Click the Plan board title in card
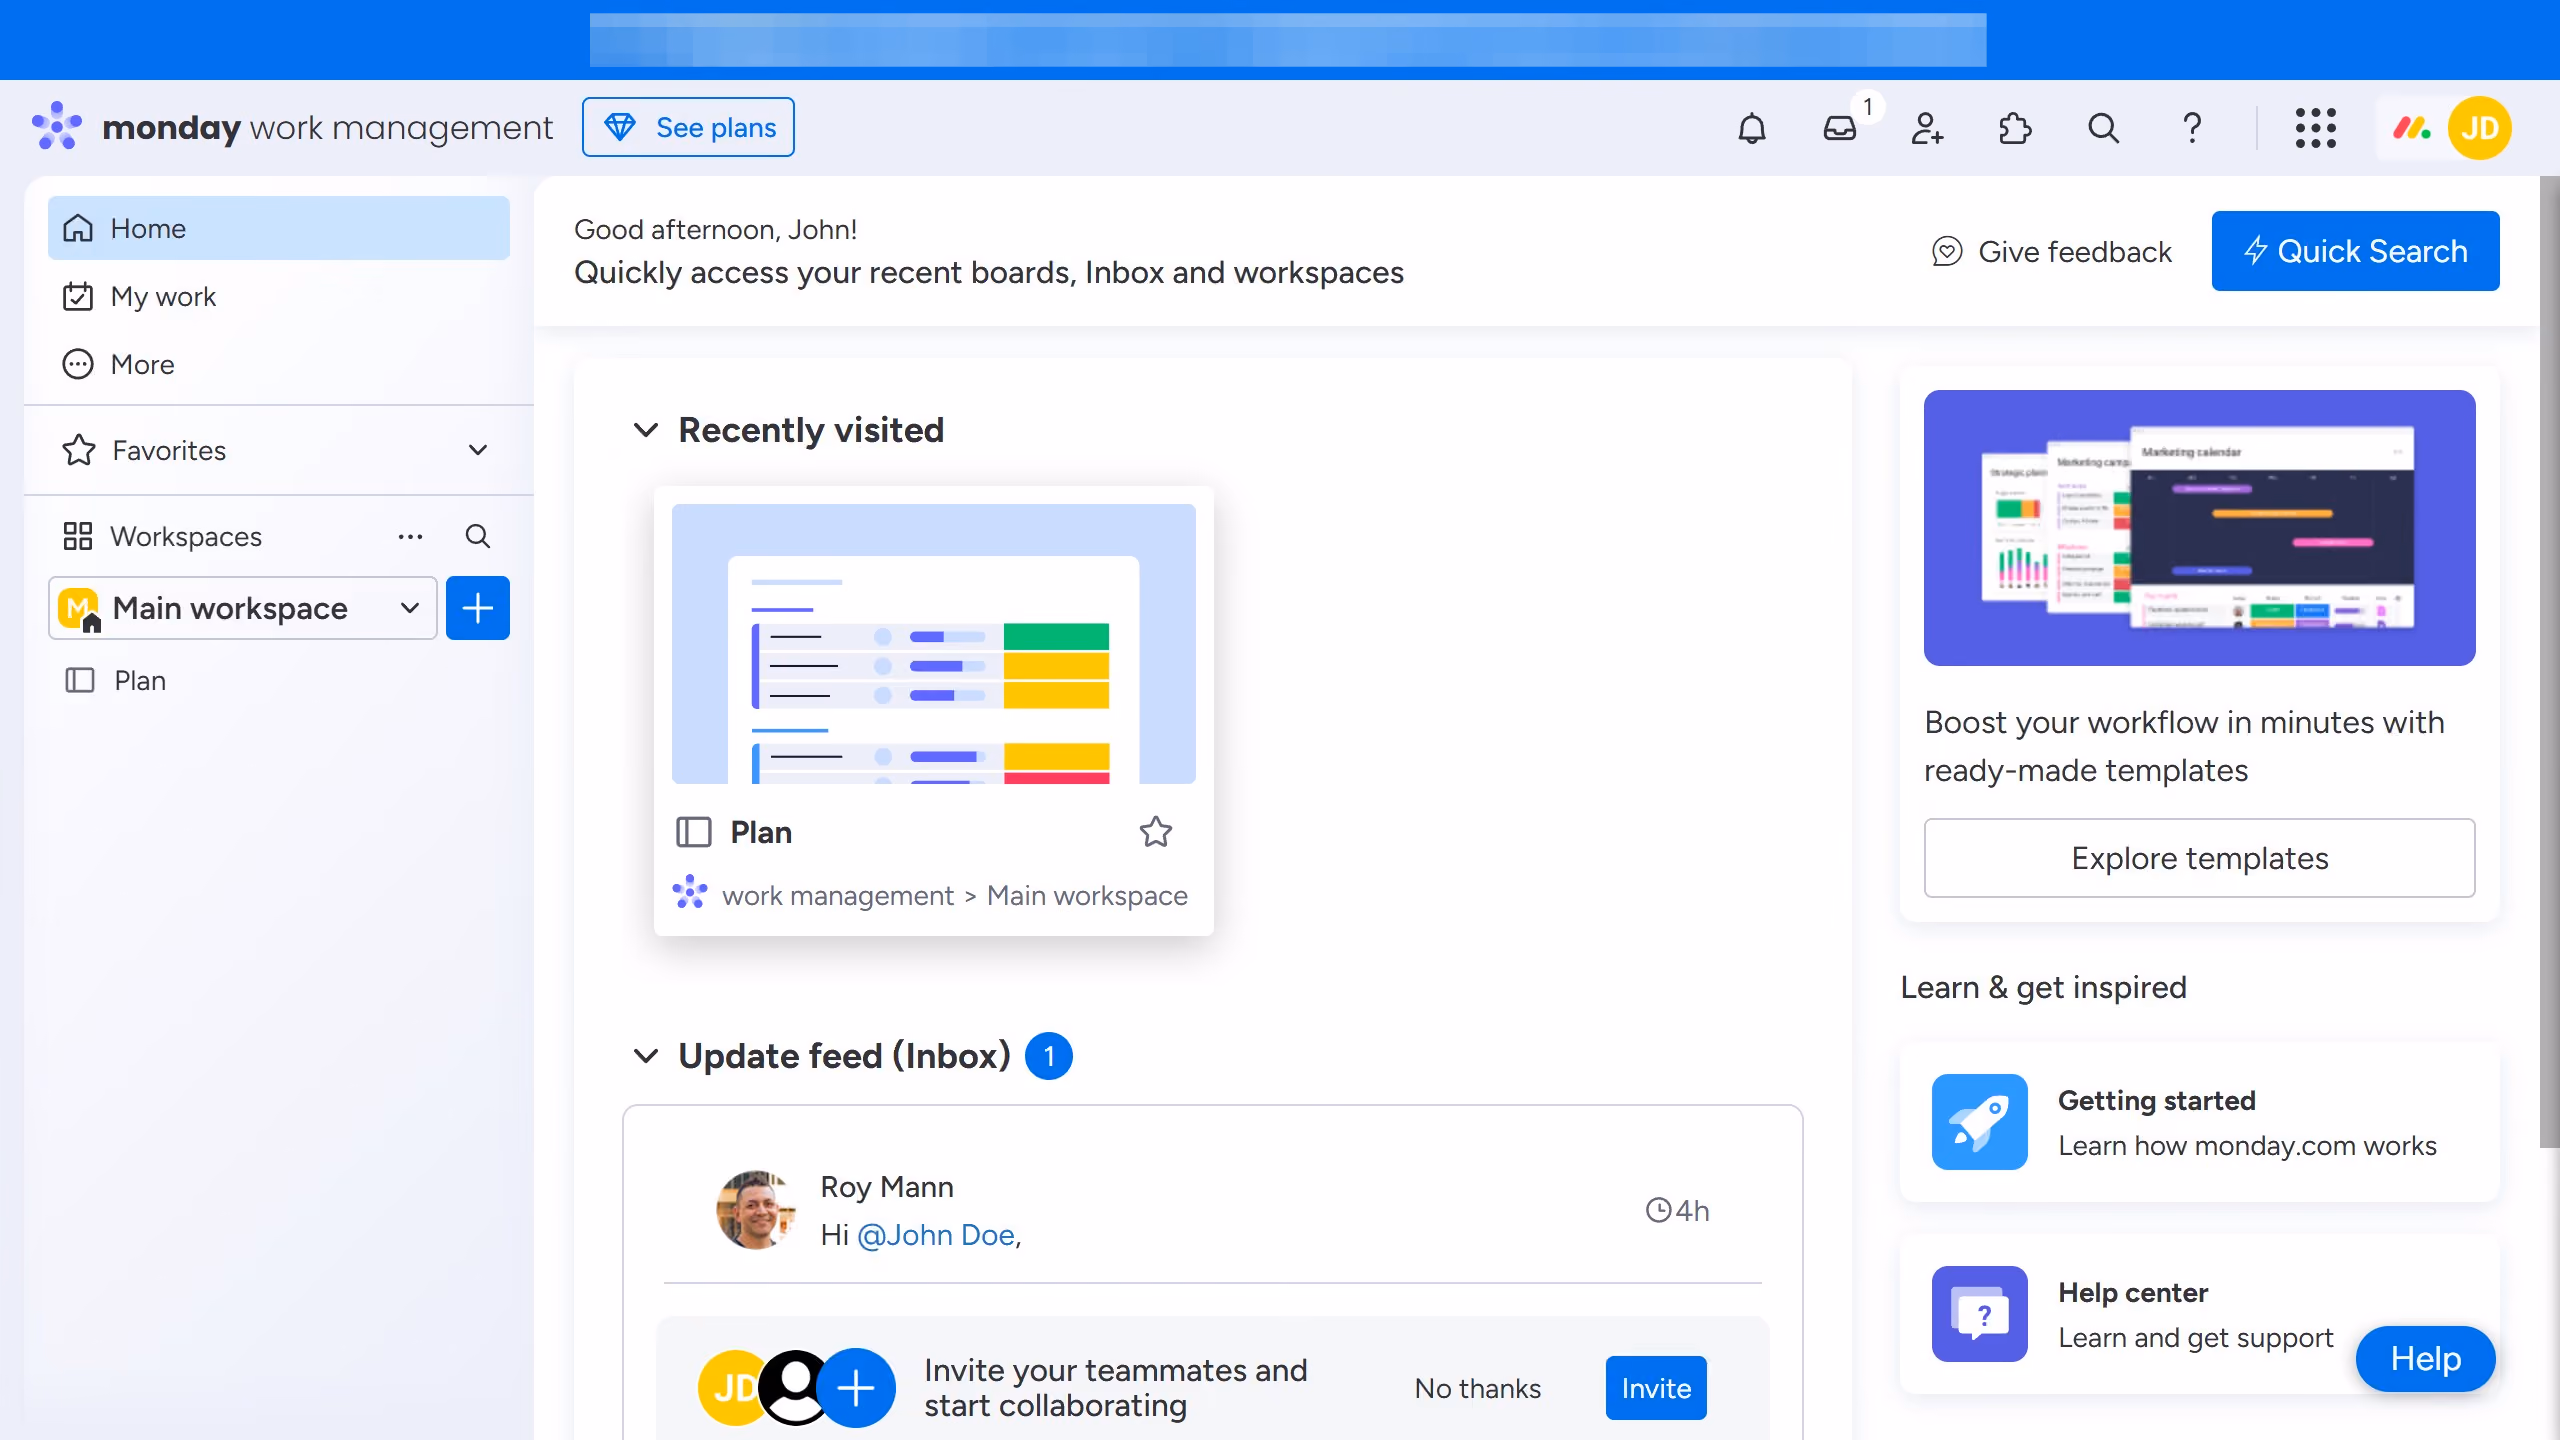This screenshot has width=2560, height=1440. pyautogui.click(x=760, y=832)
